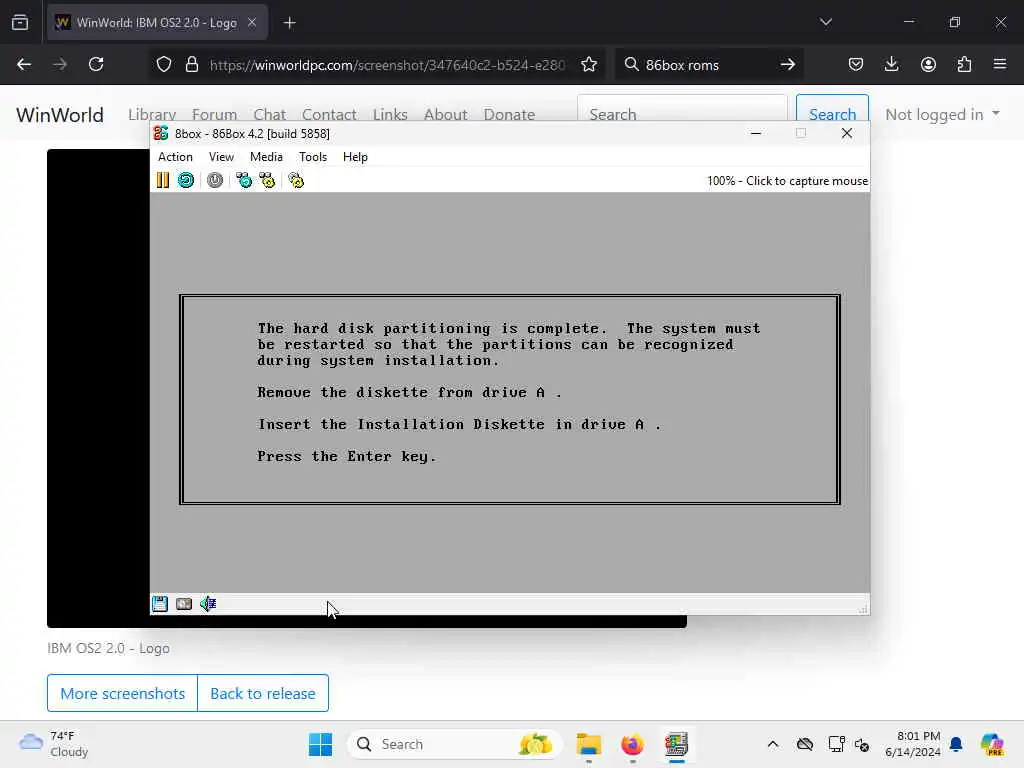Image resolution: width=1024 pixels, height=768 pixels.
Task: Click the WinWorld search input field
Action: (x=682, y=108)
